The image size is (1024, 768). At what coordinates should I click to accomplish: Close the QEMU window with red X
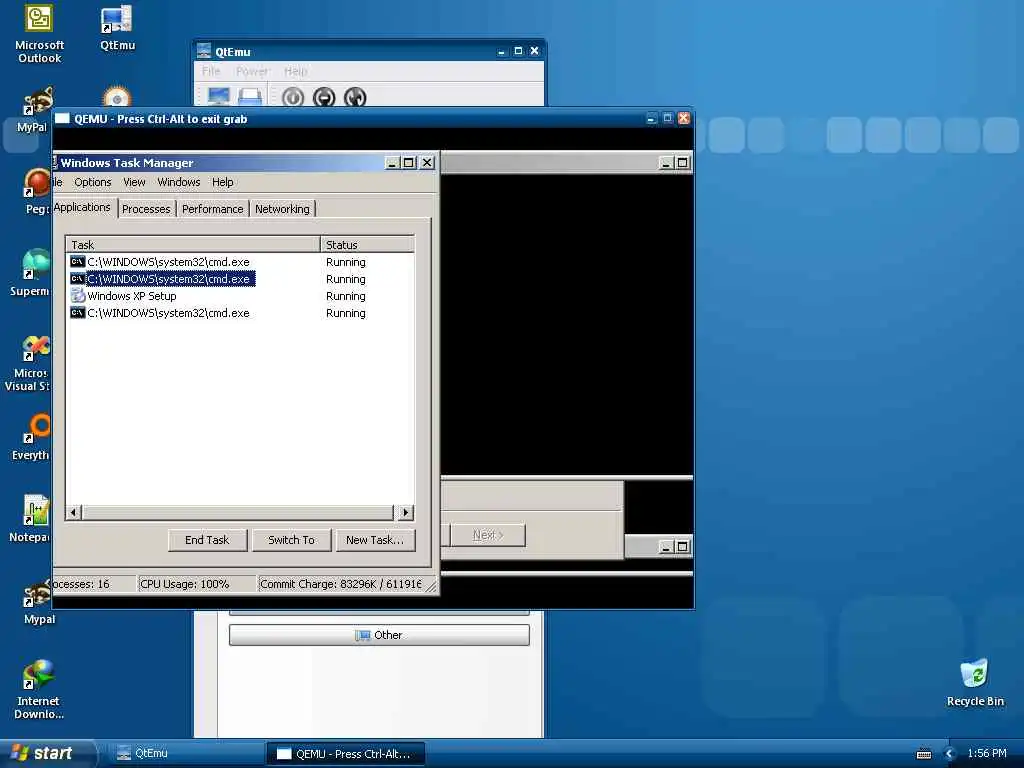pos(684,118)
